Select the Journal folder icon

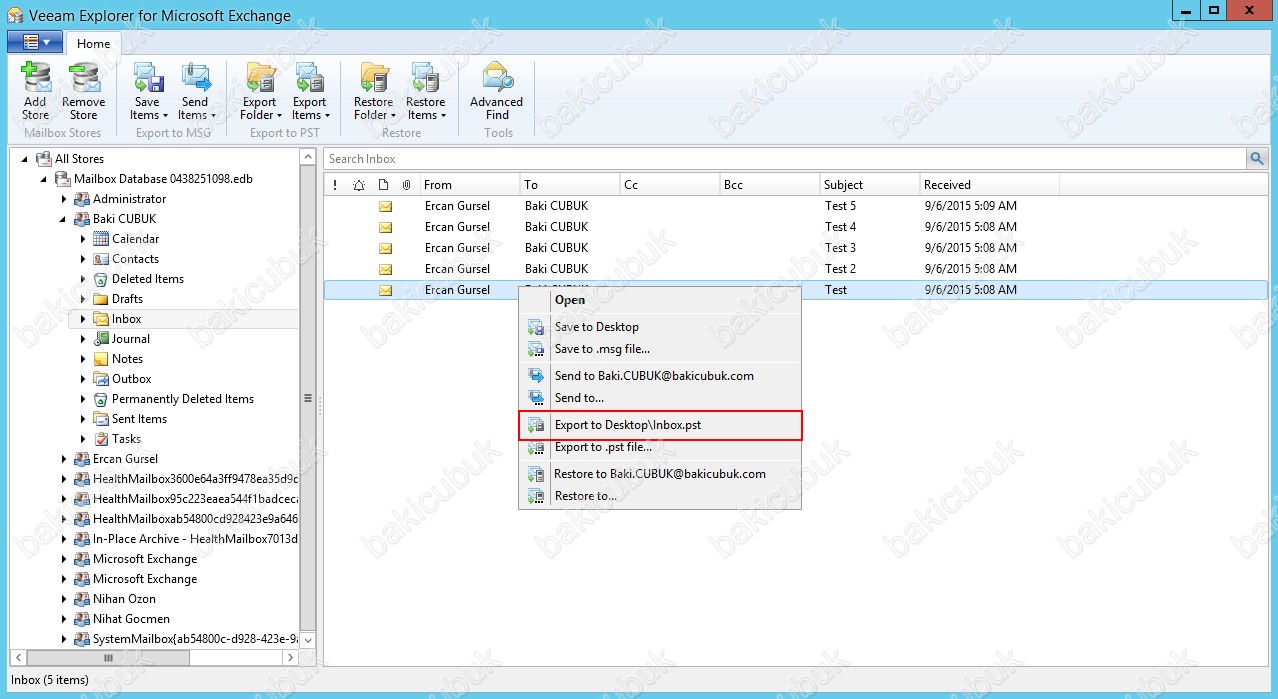pos(100,339)
